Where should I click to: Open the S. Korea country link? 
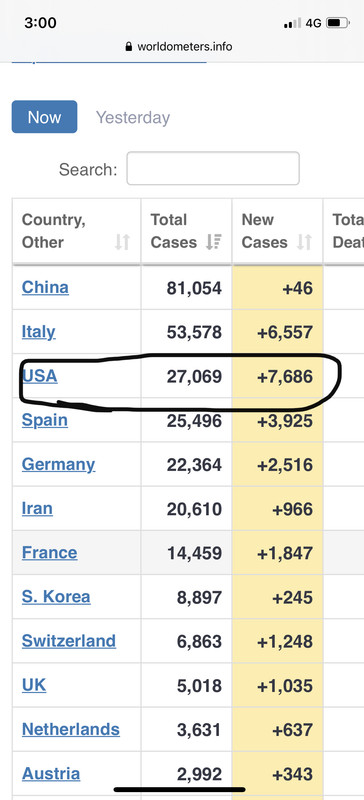click(56, 596)
